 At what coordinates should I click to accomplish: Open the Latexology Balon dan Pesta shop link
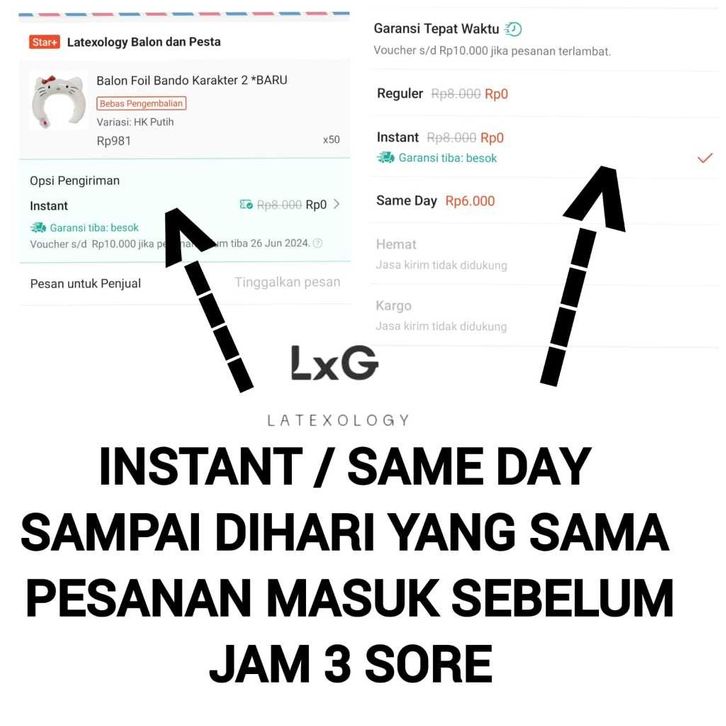(x=144, y=42)
